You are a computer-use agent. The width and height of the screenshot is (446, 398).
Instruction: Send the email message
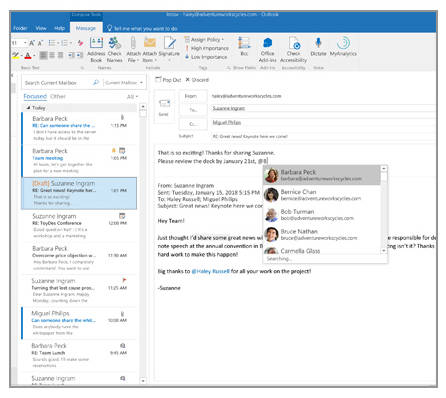click(164, 107)
